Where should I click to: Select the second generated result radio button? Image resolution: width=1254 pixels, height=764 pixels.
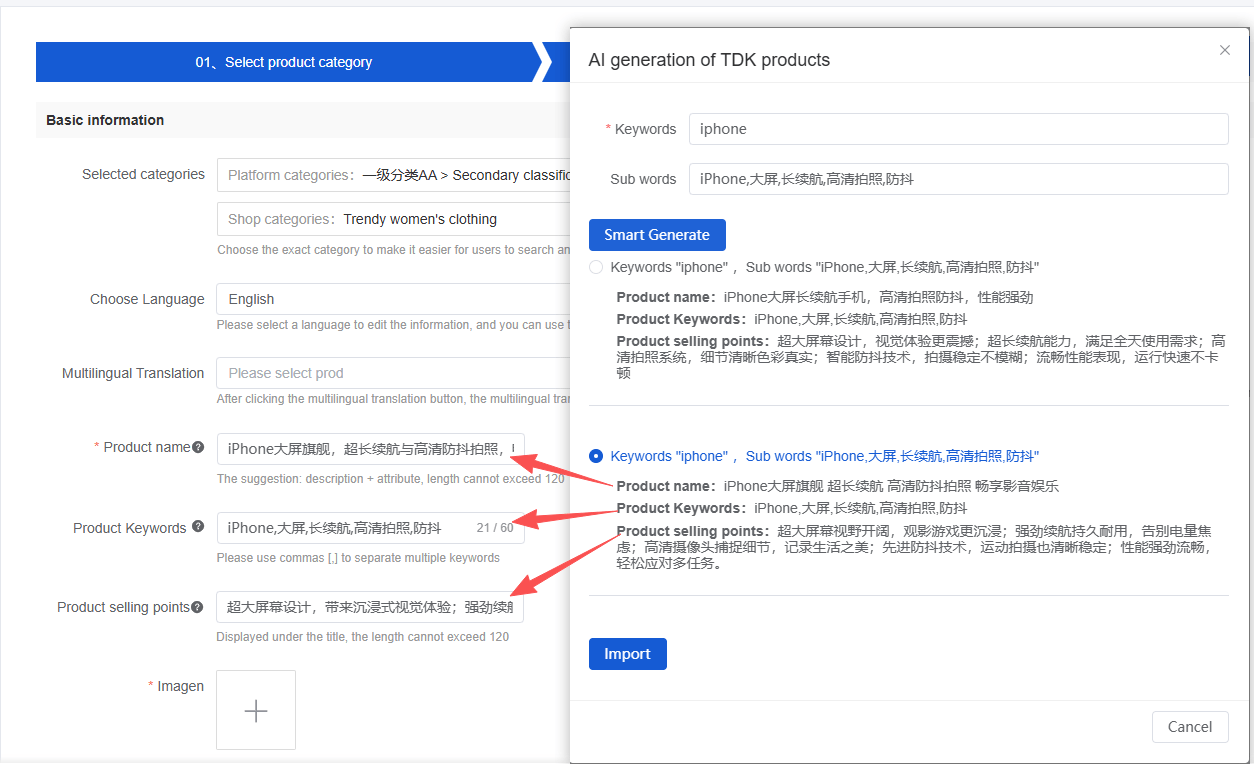coord(596,456)
